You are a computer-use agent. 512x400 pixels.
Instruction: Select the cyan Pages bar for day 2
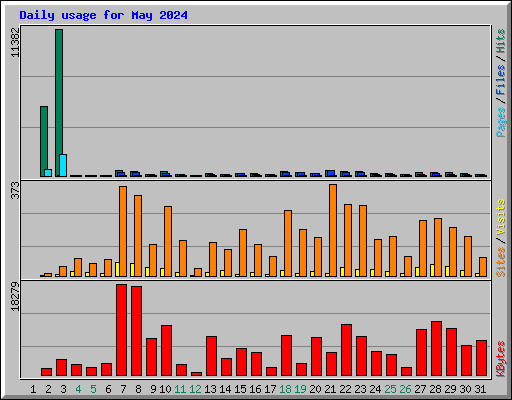pos(48,173)
